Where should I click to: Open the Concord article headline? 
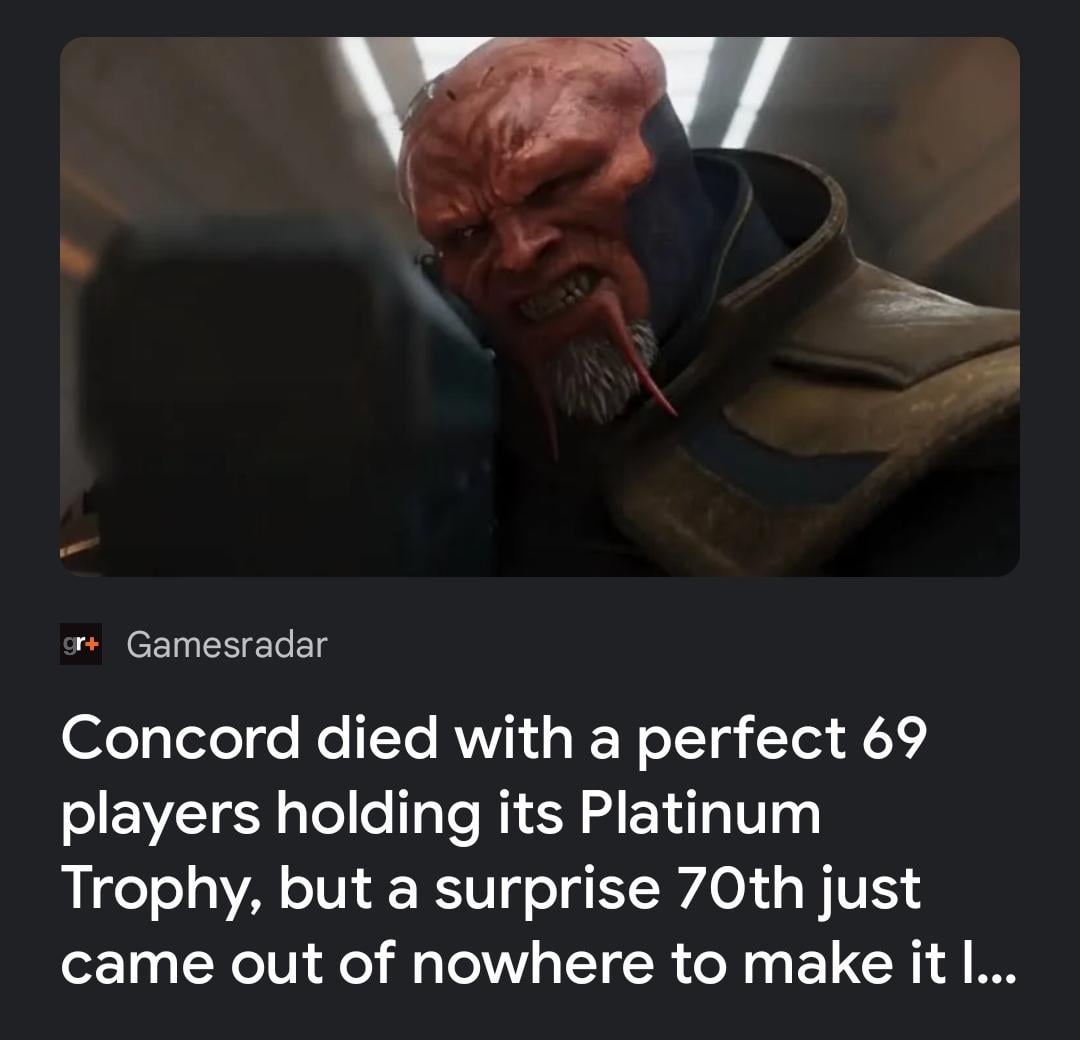538,851
